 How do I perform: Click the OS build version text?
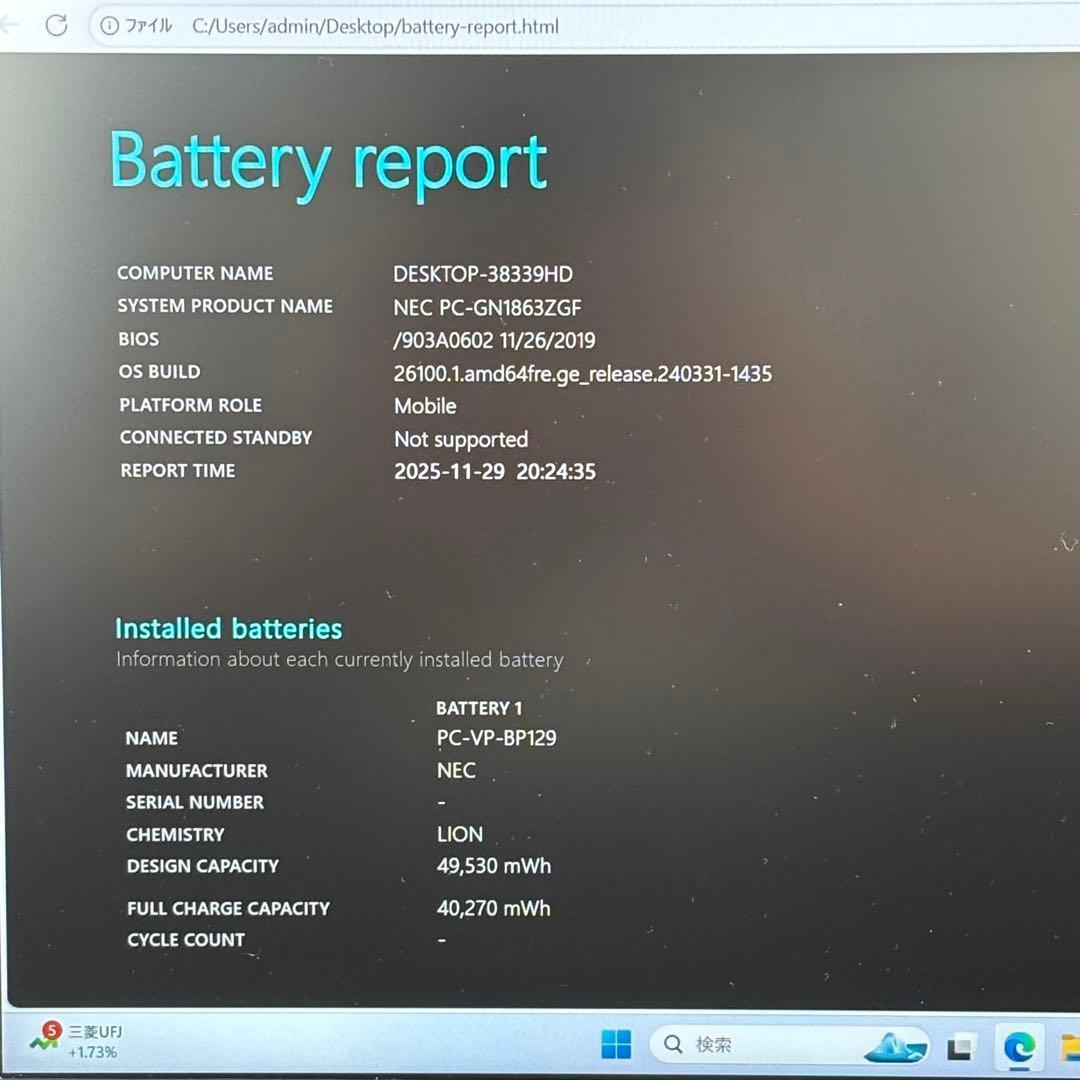point(582,374)
